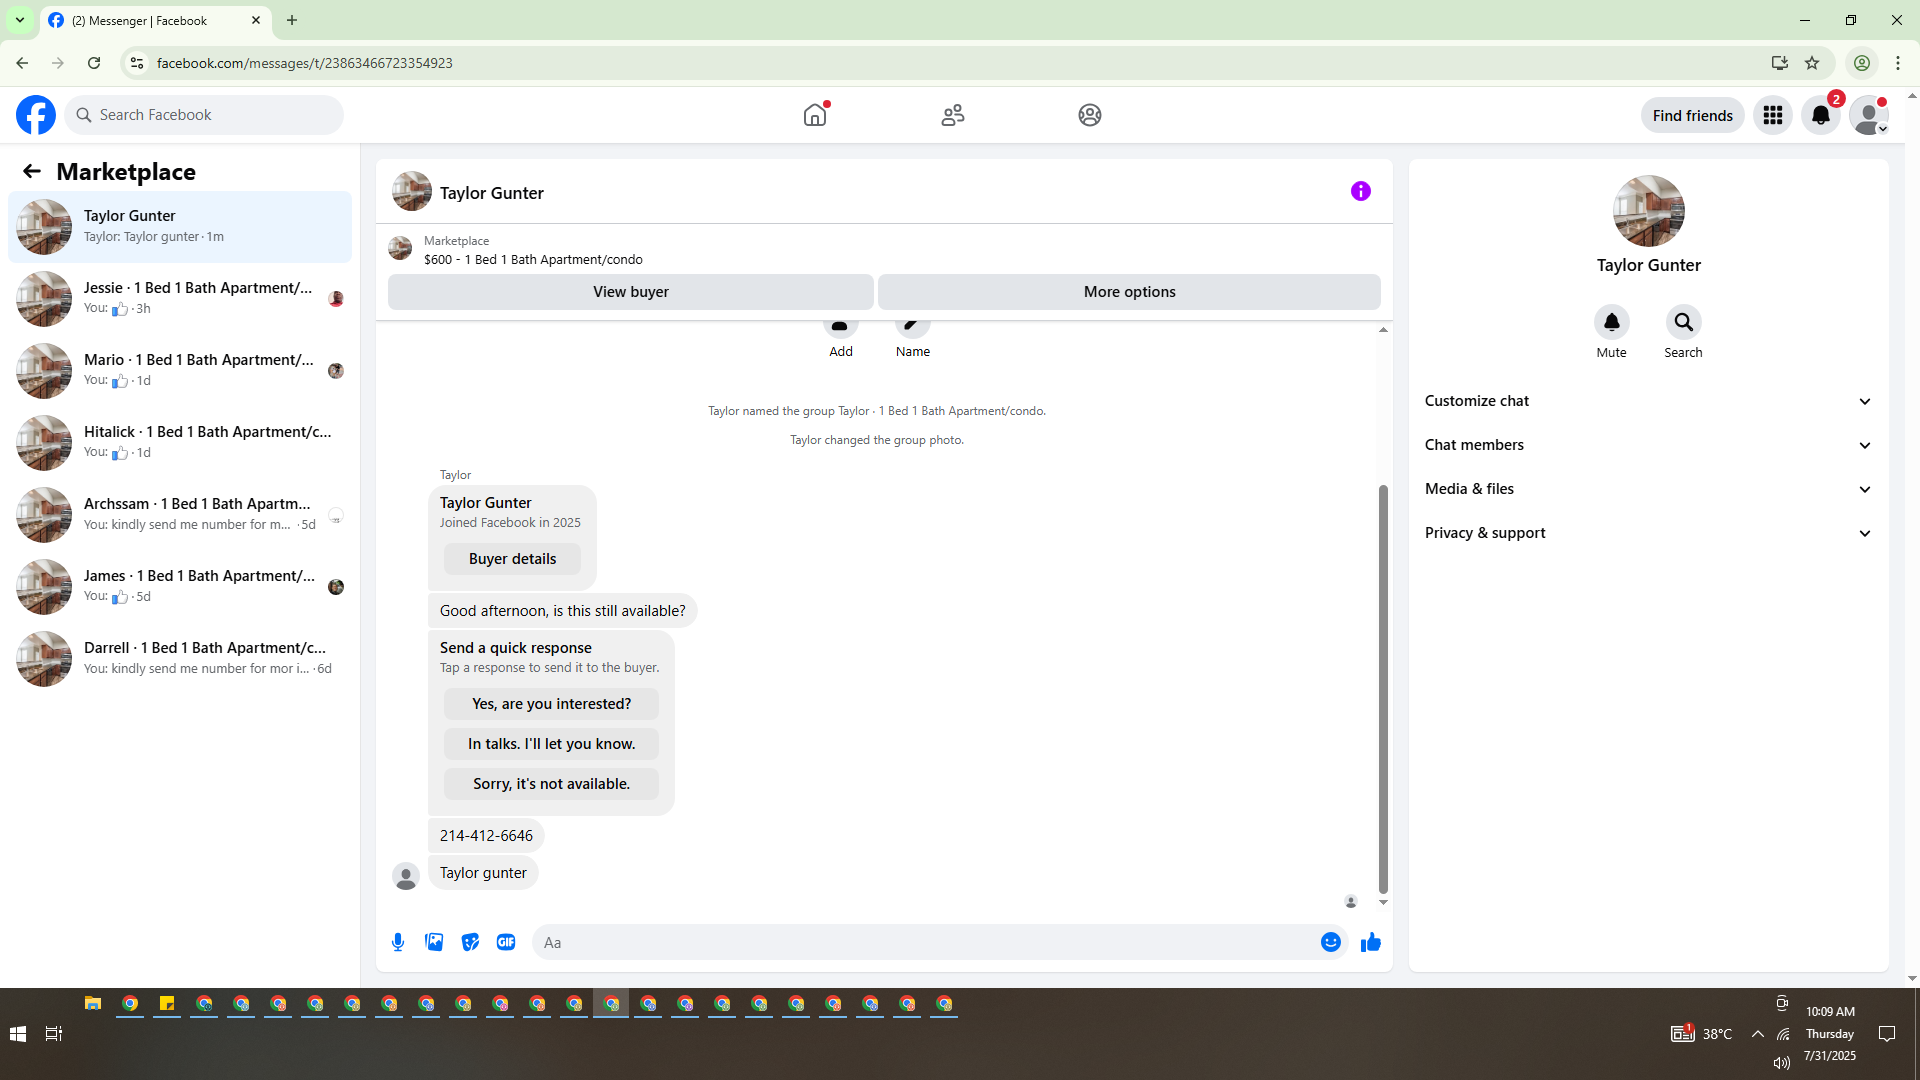Open Facebook notifications bell
This screenshot has height=1080, width=1920.
1820,115
